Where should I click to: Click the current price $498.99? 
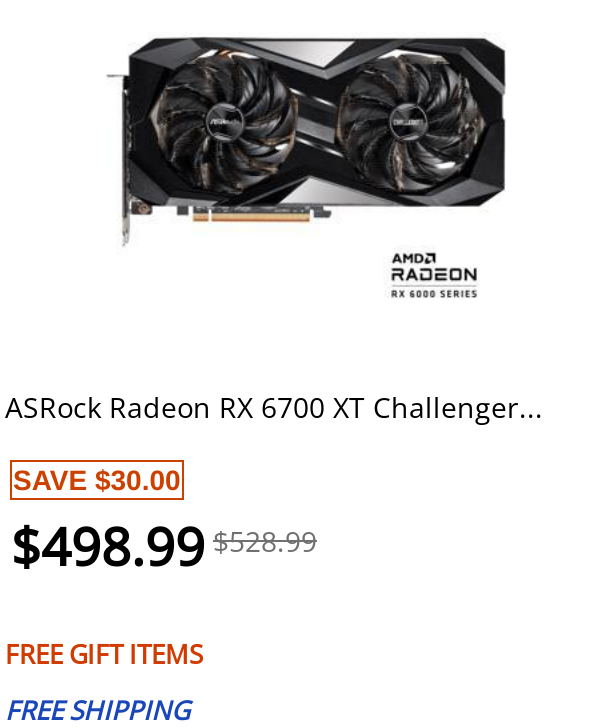click(x=109, y=546)
